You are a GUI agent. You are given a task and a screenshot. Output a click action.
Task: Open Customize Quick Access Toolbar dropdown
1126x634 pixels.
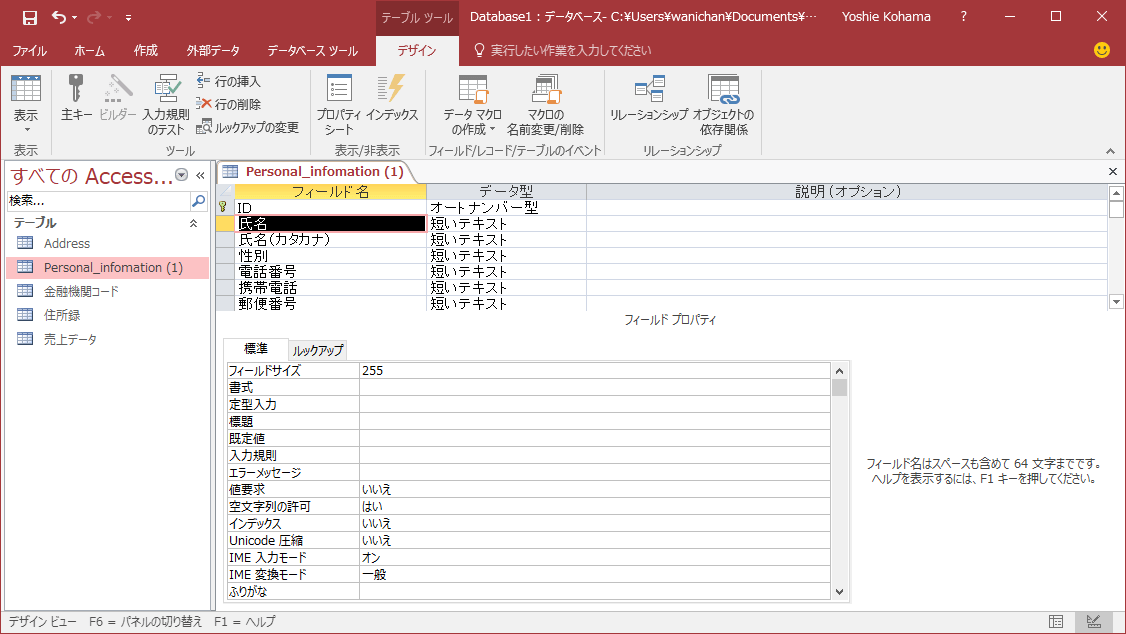pos(129,18)
